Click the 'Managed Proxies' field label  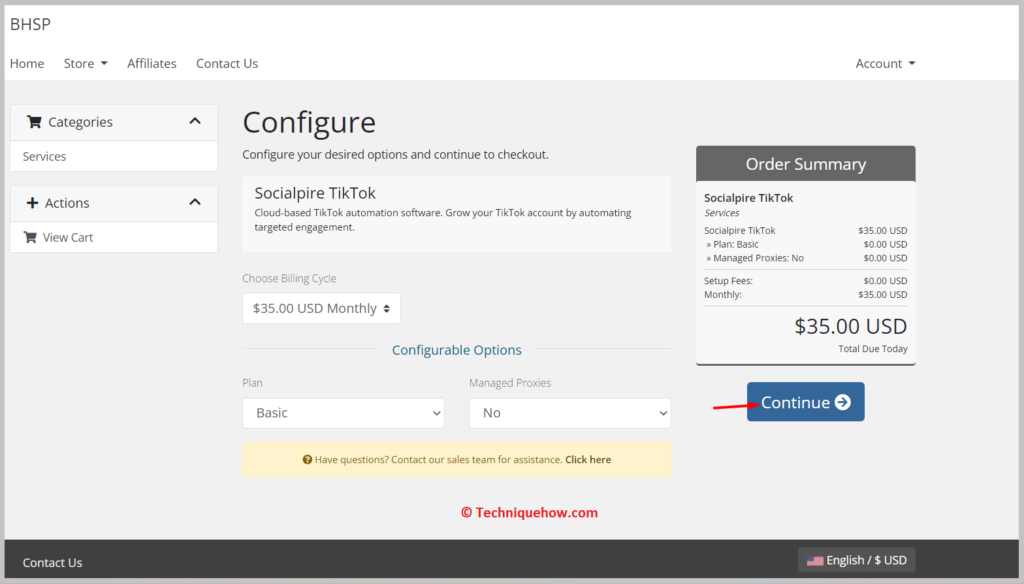click(510, 383)
